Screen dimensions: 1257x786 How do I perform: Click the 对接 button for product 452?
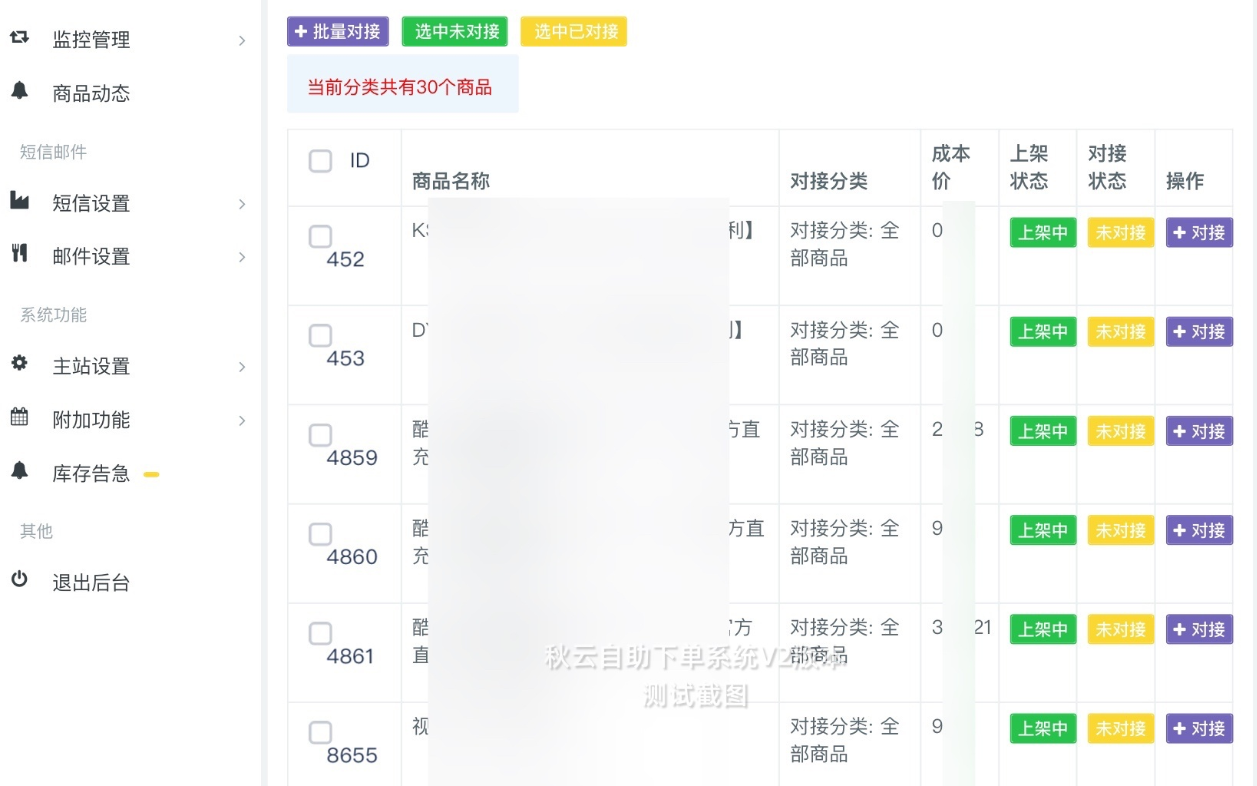(1198, 232)
